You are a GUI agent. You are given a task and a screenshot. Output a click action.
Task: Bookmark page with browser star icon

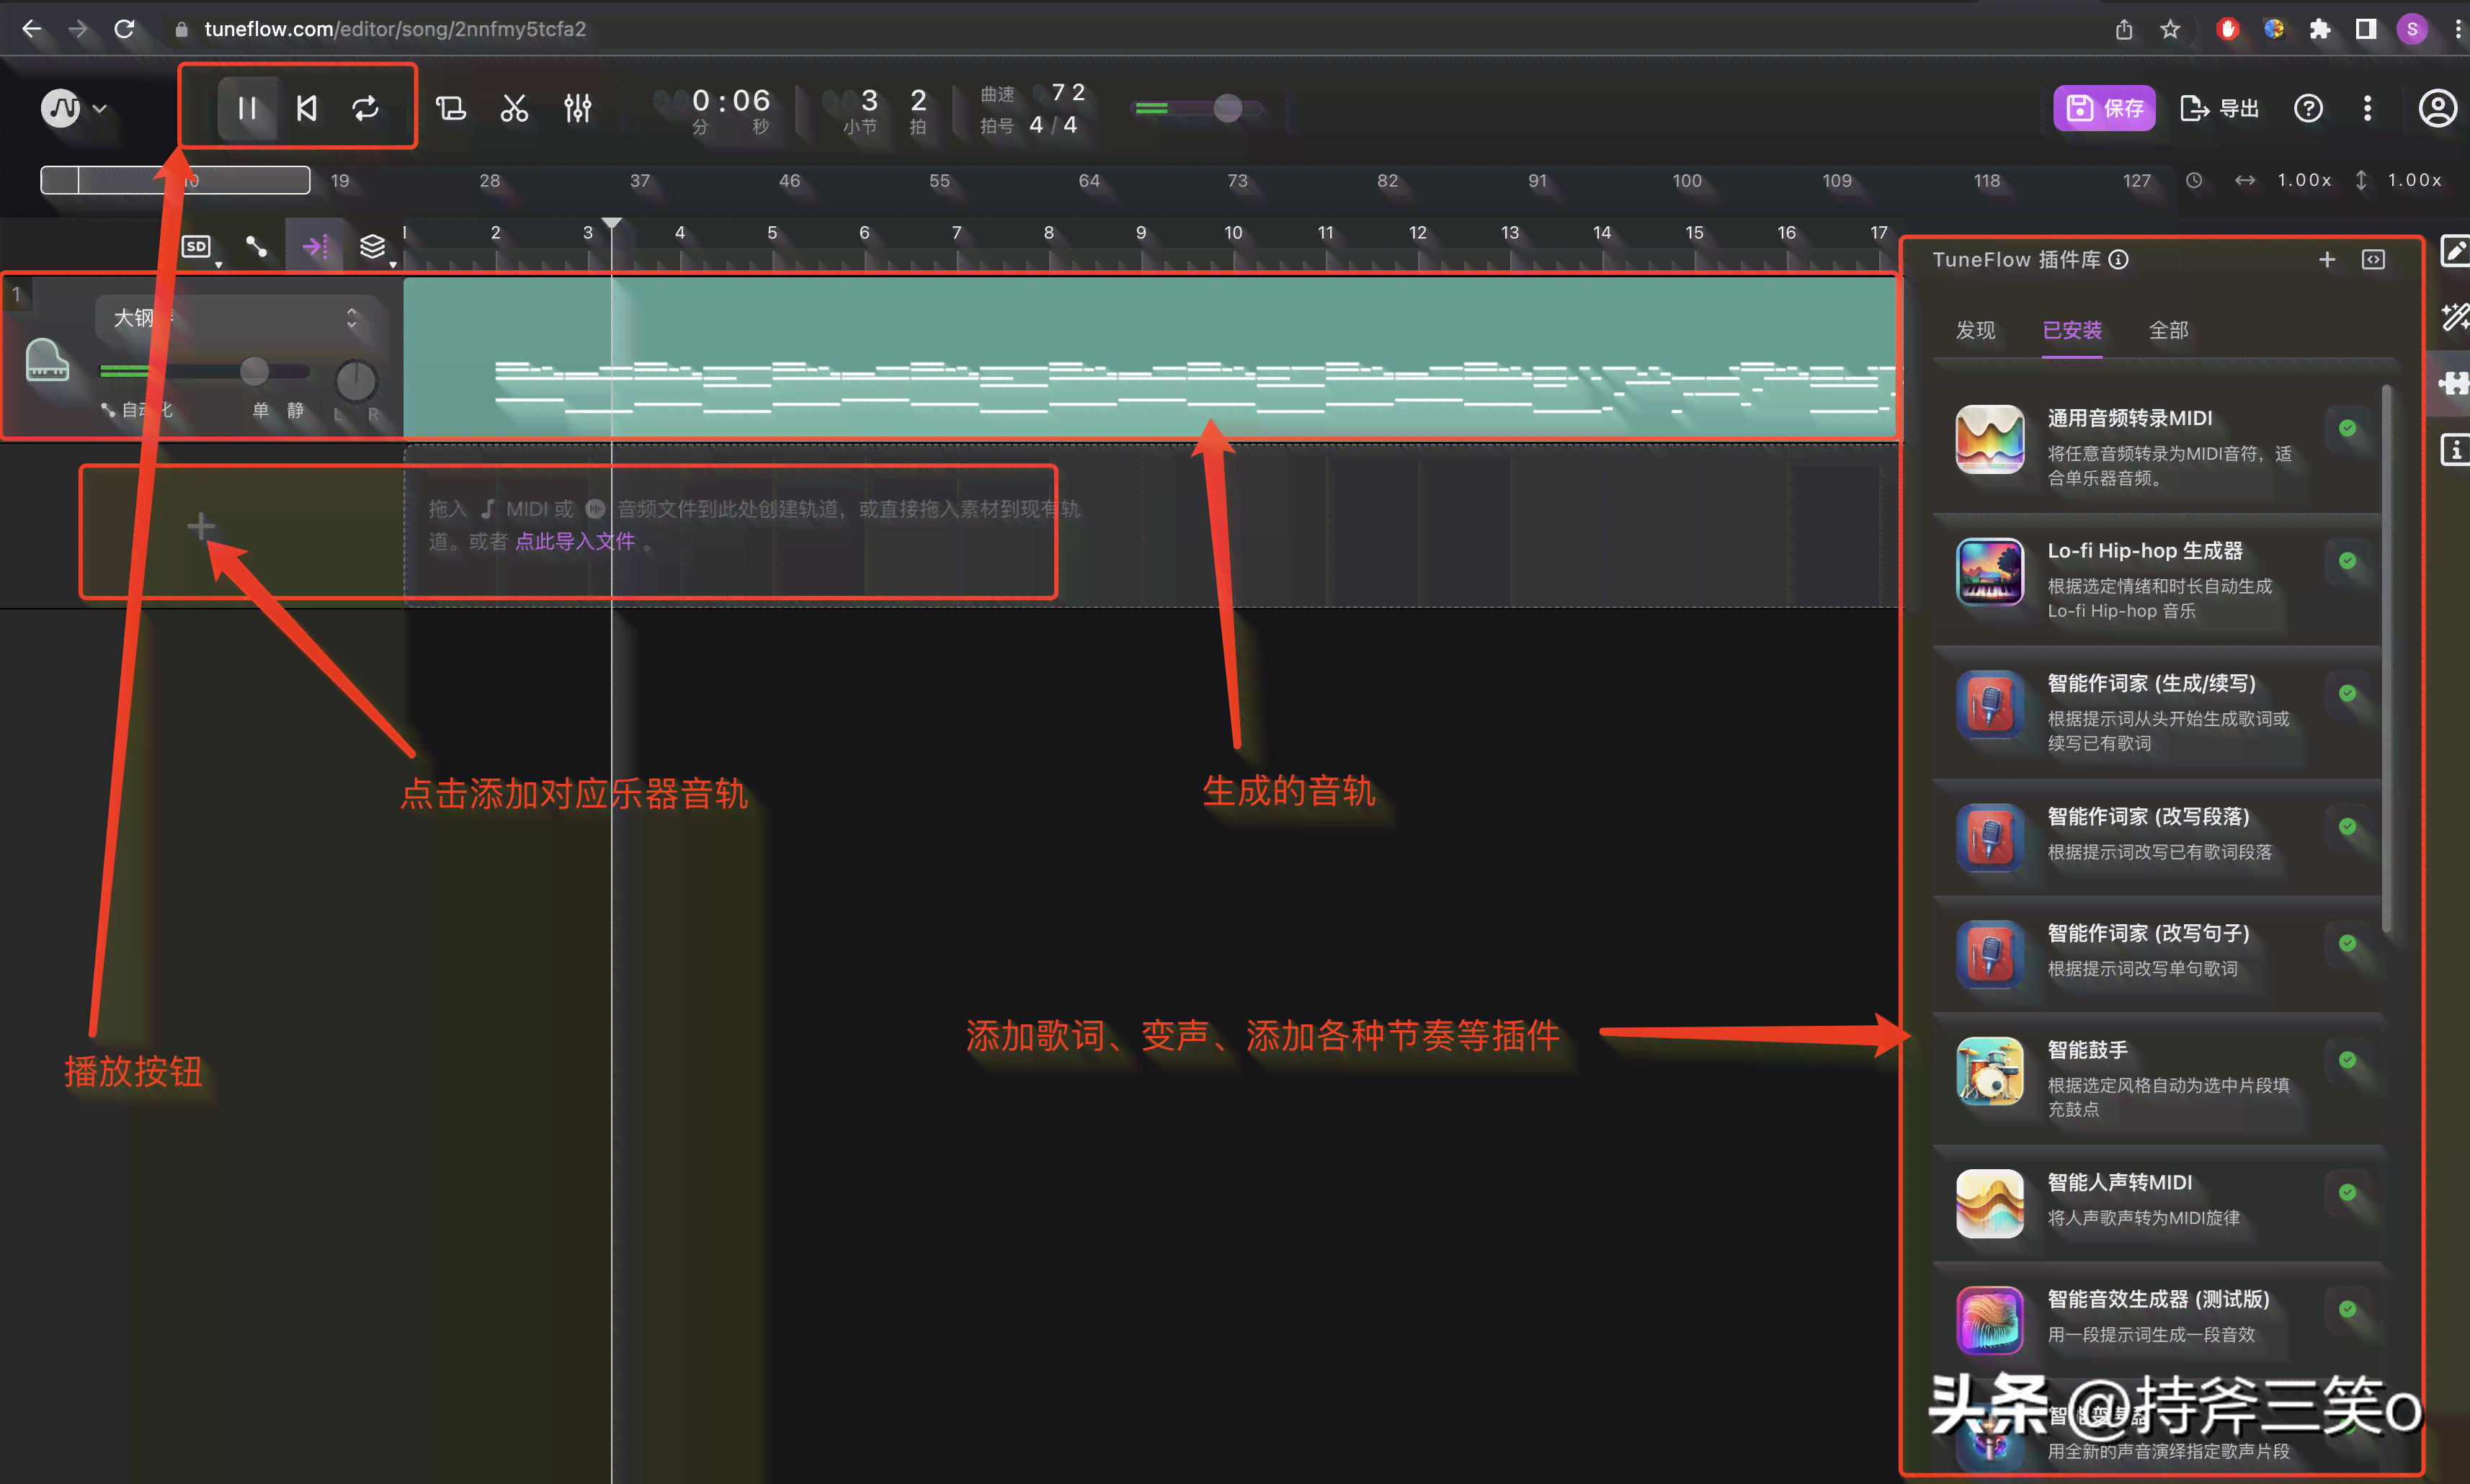[x=2169, y=29]
